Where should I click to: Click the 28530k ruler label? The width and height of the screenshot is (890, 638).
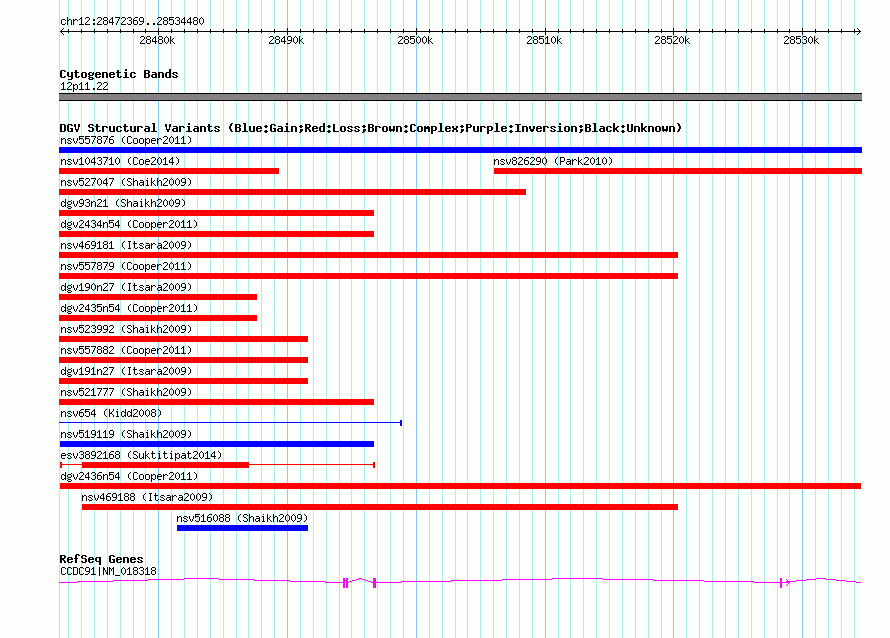click(801, 40)
